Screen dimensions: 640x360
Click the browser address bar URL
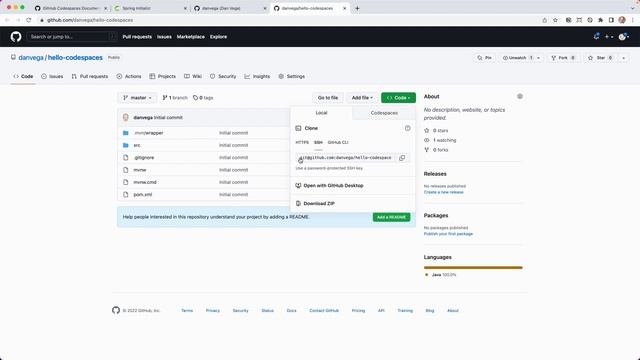[90, 20]
